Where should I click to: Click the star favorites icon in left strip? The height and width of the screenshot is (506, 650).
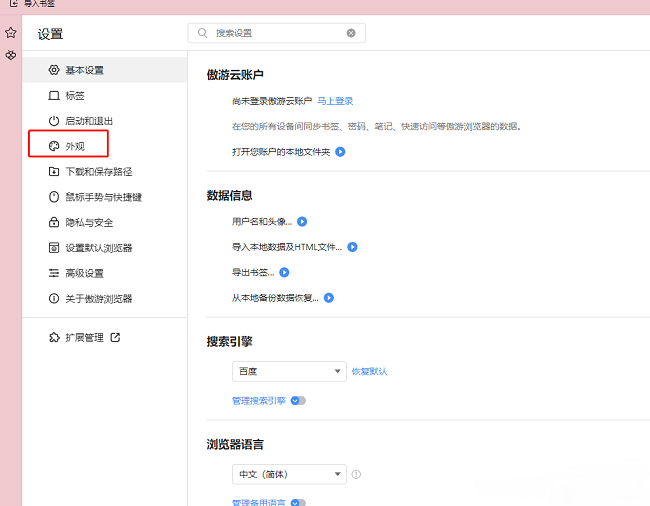tap(11, 33)
